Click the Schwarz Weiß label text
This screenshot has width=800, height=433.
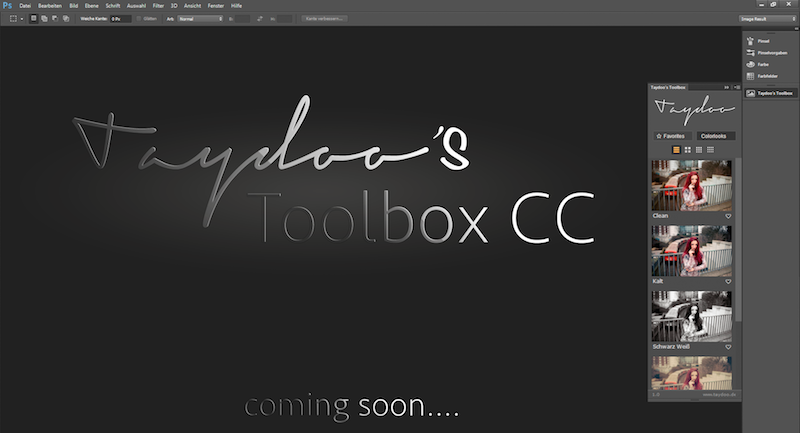(671, 346)
